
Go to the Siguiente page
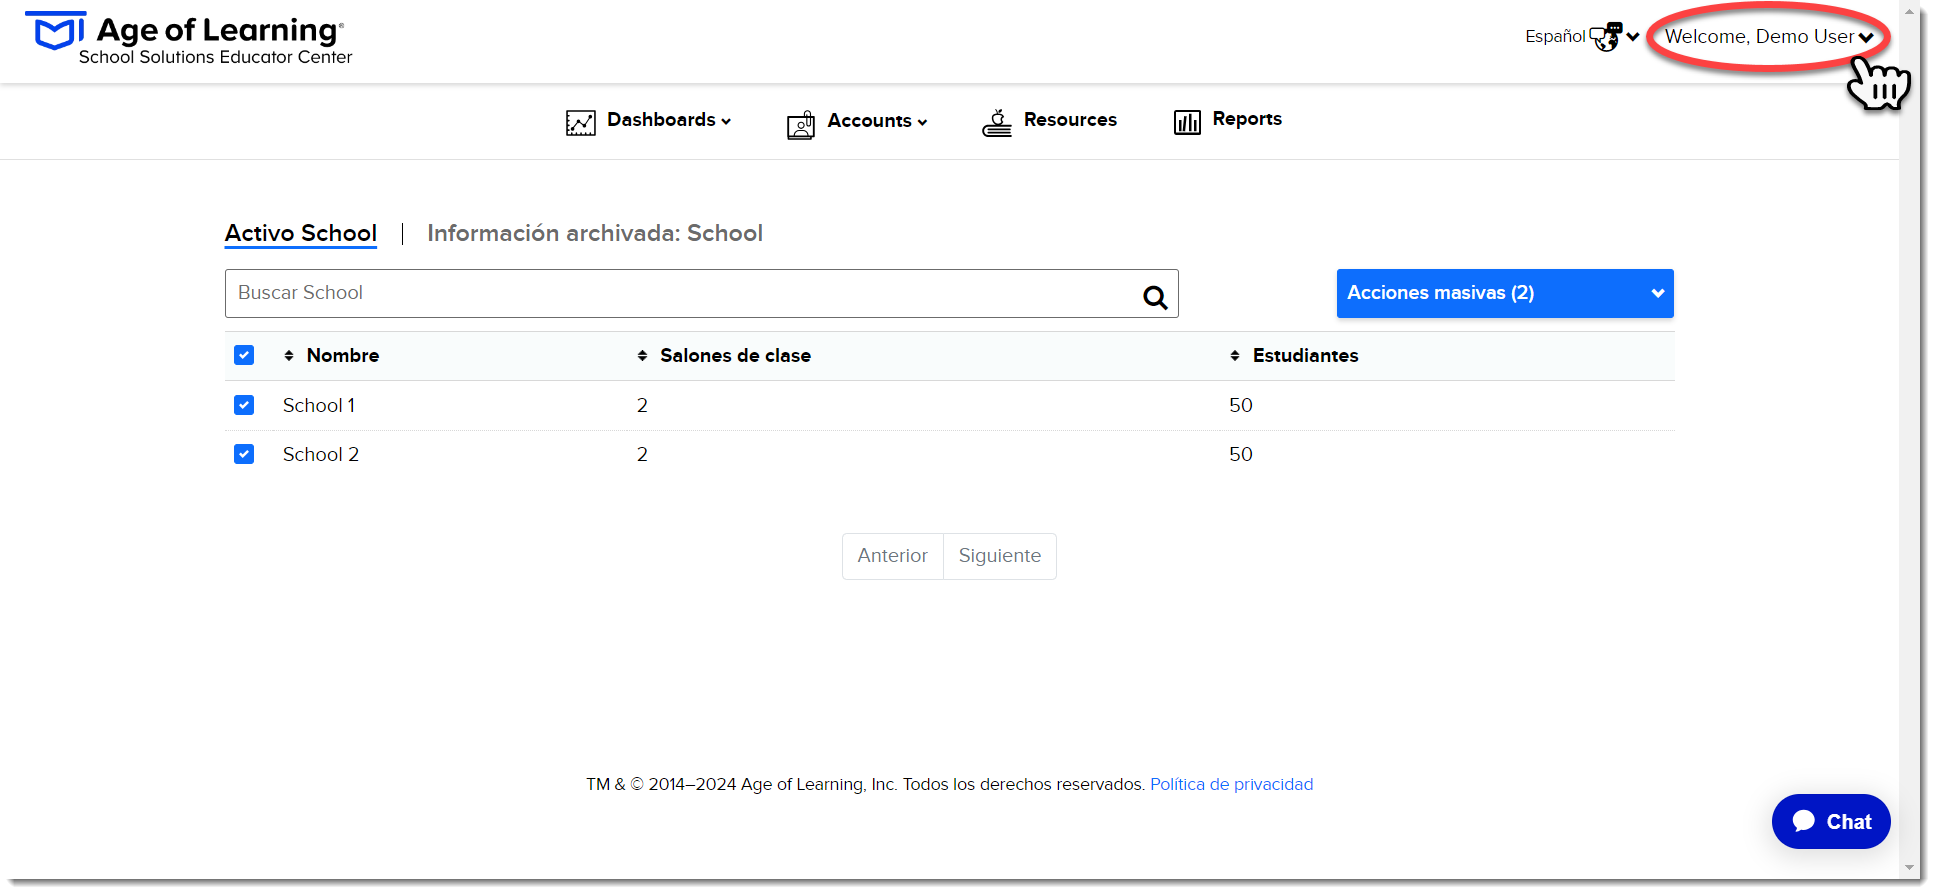click(x=1000, y=556)
